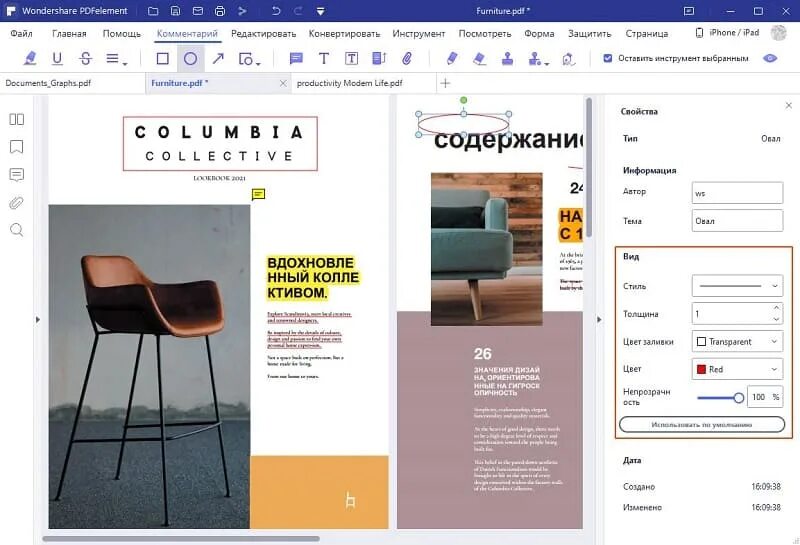
Task: Click the save icon in title bar
Action: (x=176, y=11)
